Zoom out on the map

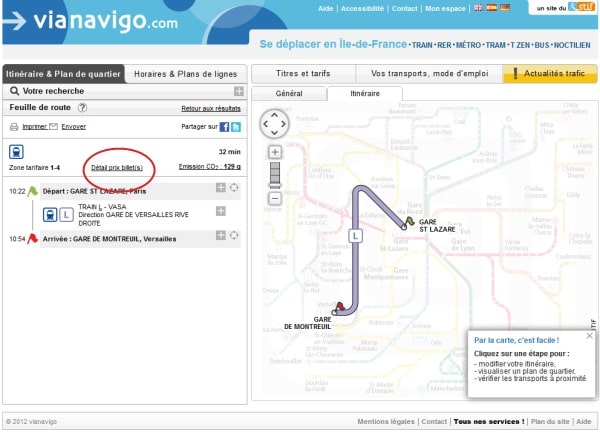(275, 199)
